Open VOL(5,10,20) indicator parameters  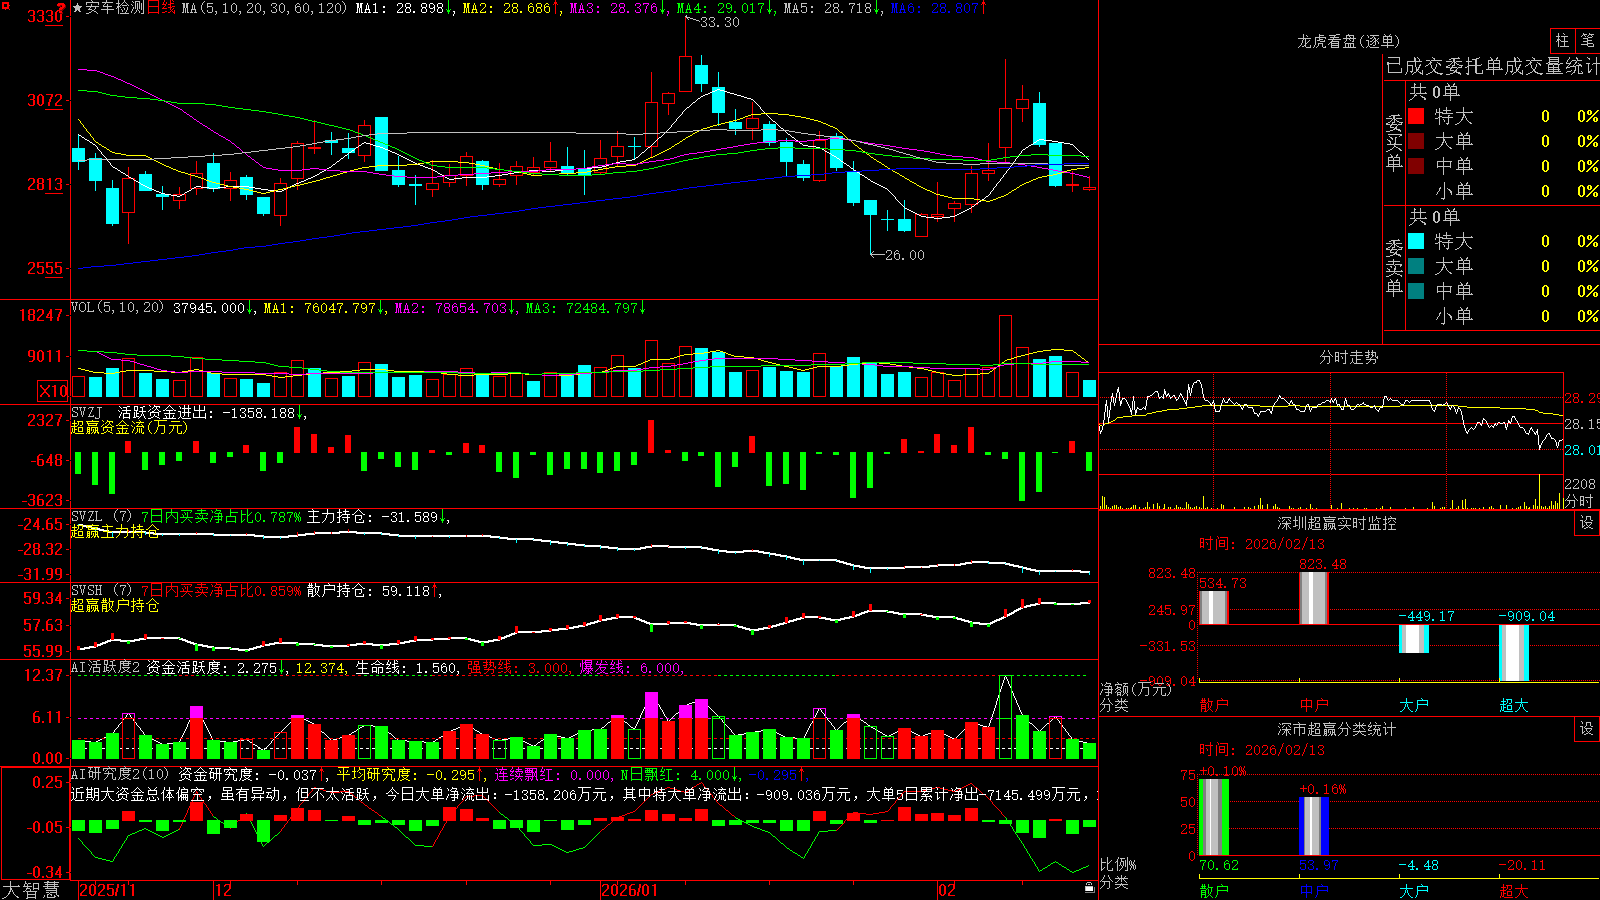(x=118, y=308)
